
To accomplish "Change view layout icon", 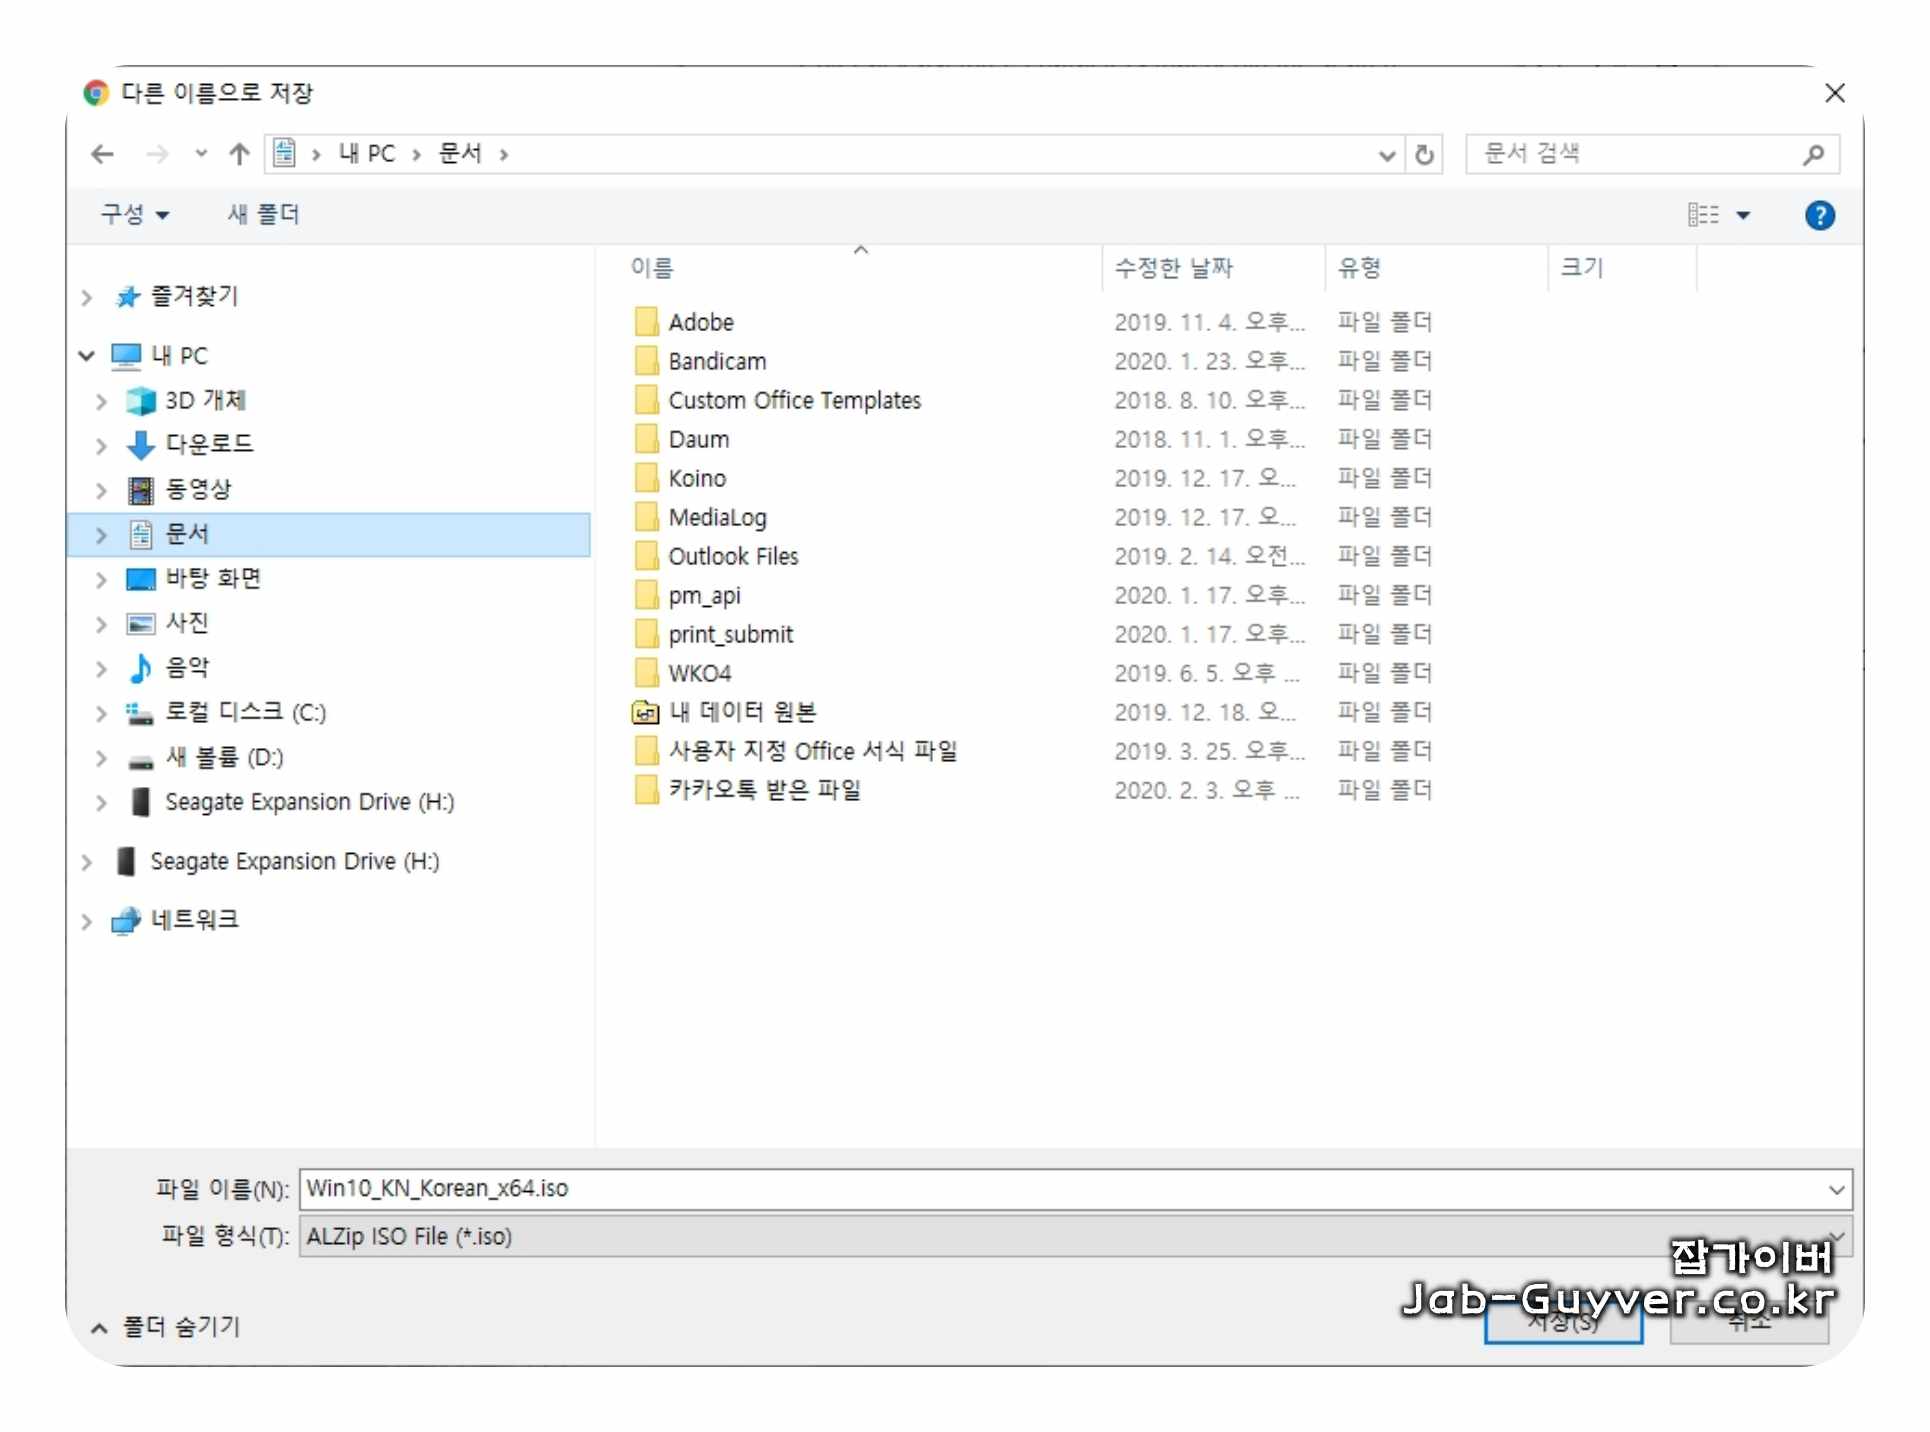I will coord(1703,215).
